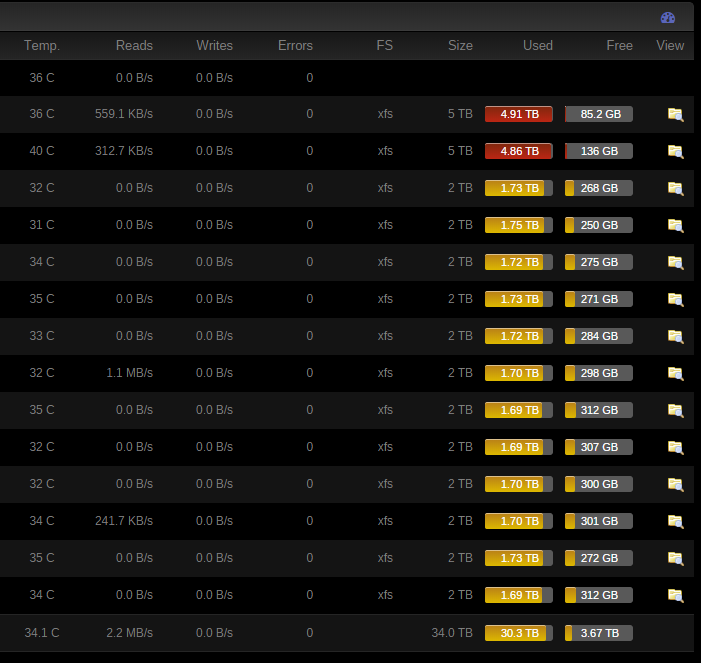Image resolution: width=701 pixels, height=663 pixels.
Task: Click the Used column header
Action: coord(538,46)
